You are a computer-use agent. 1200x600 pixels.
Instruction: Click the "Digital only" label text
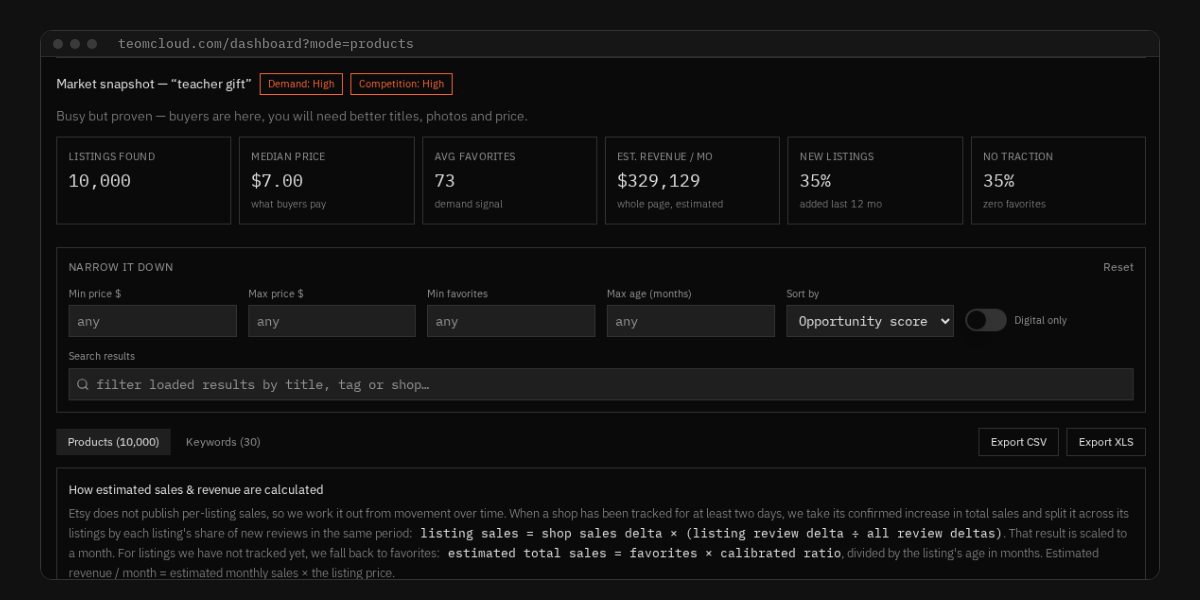[x=1040, y=320]
